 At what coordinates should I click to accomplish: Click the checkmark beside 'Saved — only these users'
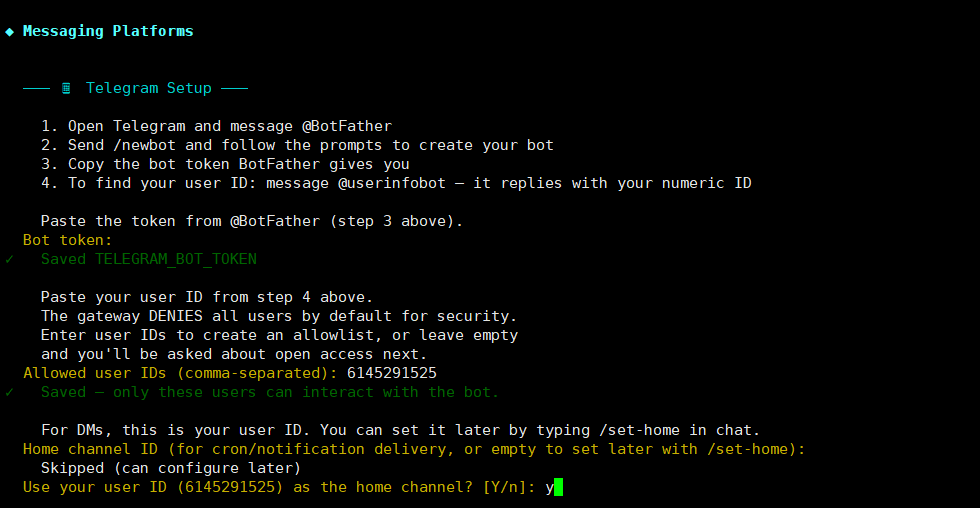(9, 392)
